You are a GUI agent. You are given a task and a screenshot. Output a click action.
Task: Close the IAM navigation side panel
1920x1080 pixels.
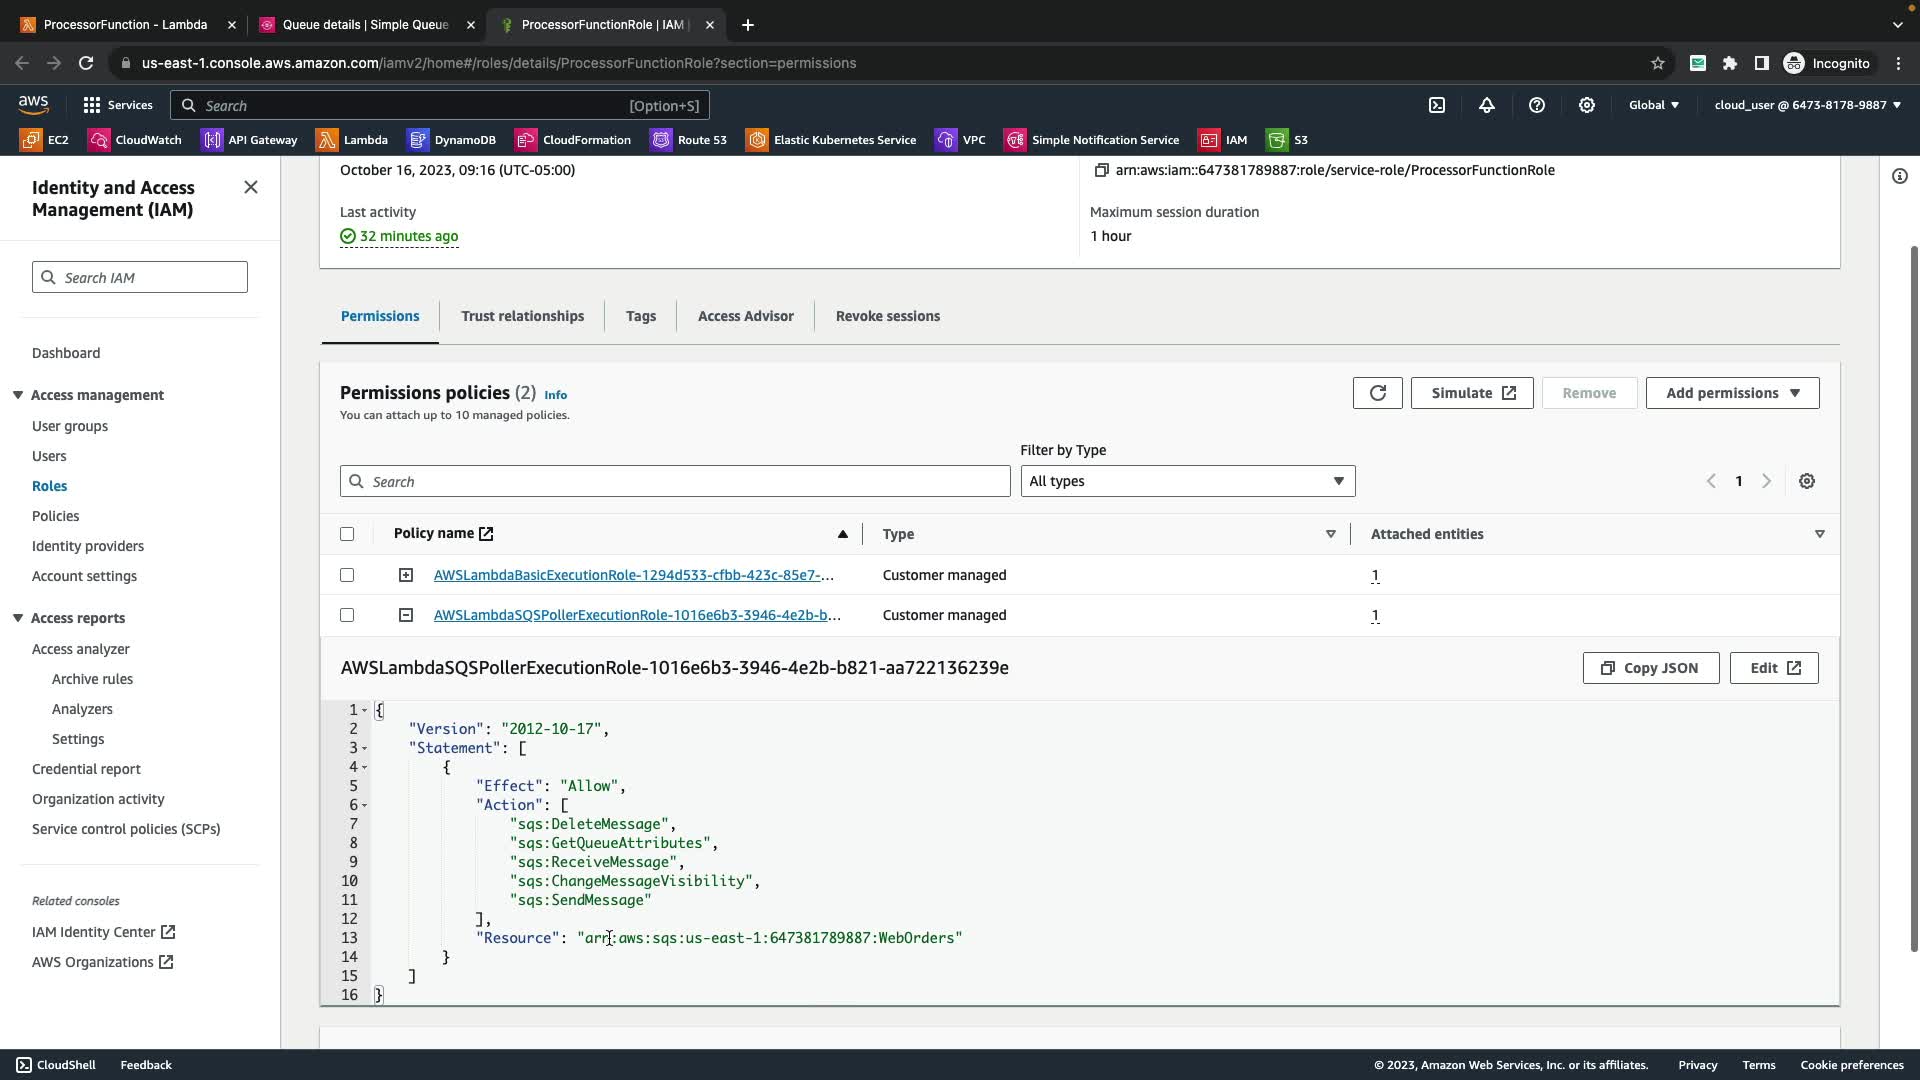coord(251,187)
